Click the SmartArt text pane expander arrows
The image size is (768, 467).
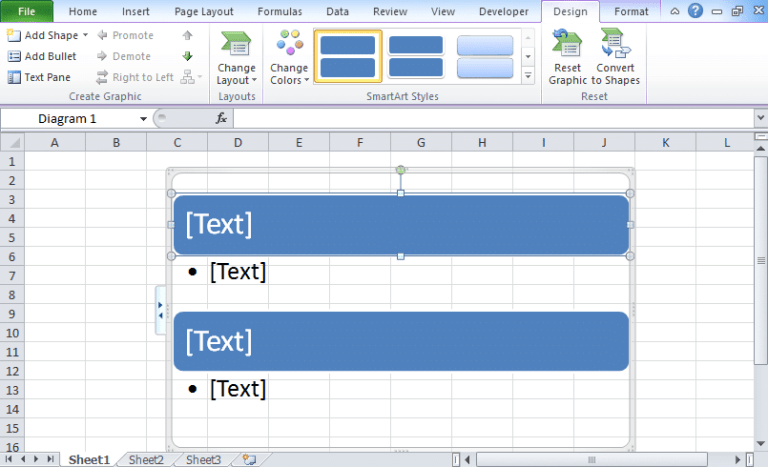[x=160, y=310]
